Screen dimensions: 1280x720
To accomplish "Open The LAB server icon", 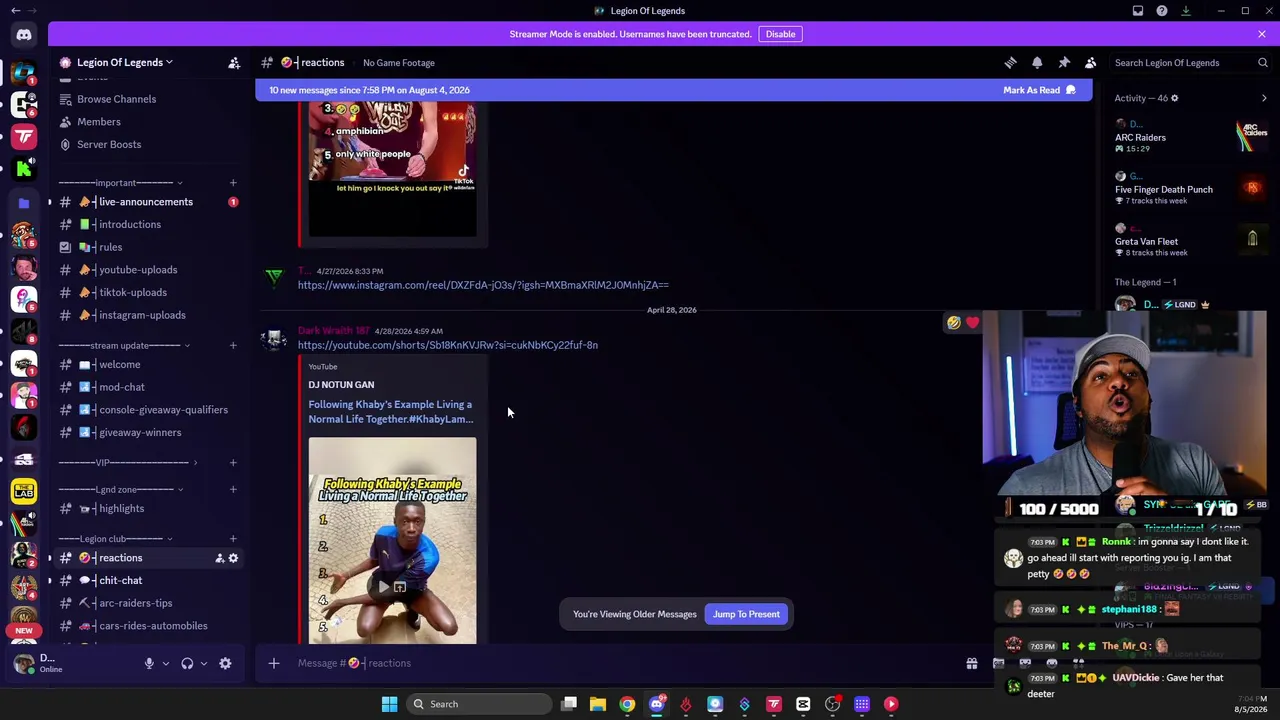I will pyautogui.click(x=24, y=491).
